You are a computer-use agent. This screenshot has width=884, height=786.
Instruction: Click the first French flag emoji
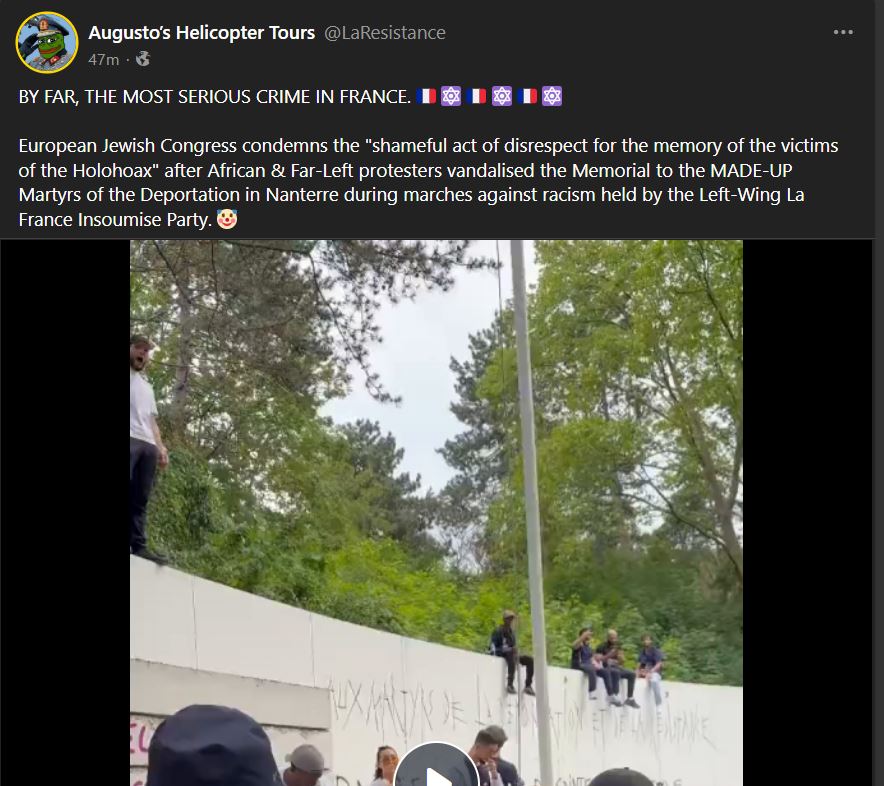coord(426,96)
